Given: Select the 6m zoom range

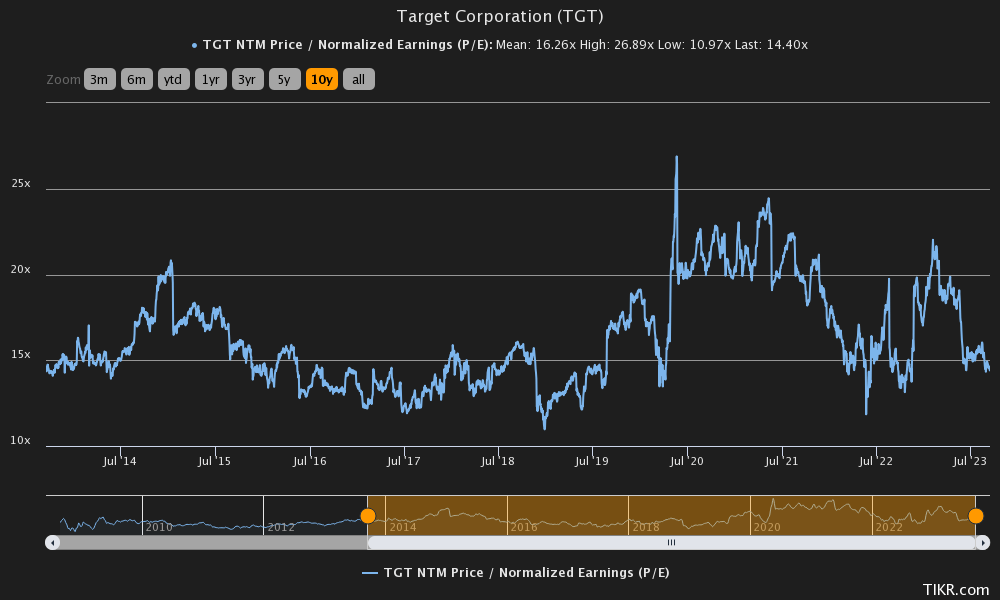Looking at the screenshot, I should click(136, 79).
